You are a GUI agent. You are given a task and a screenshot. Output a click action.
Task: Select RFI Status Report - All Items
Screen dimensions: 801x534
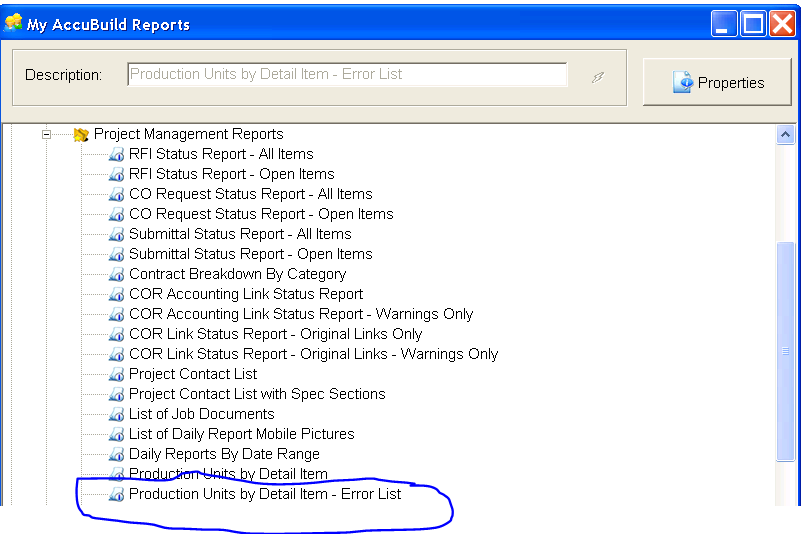(x=221, y=154)
